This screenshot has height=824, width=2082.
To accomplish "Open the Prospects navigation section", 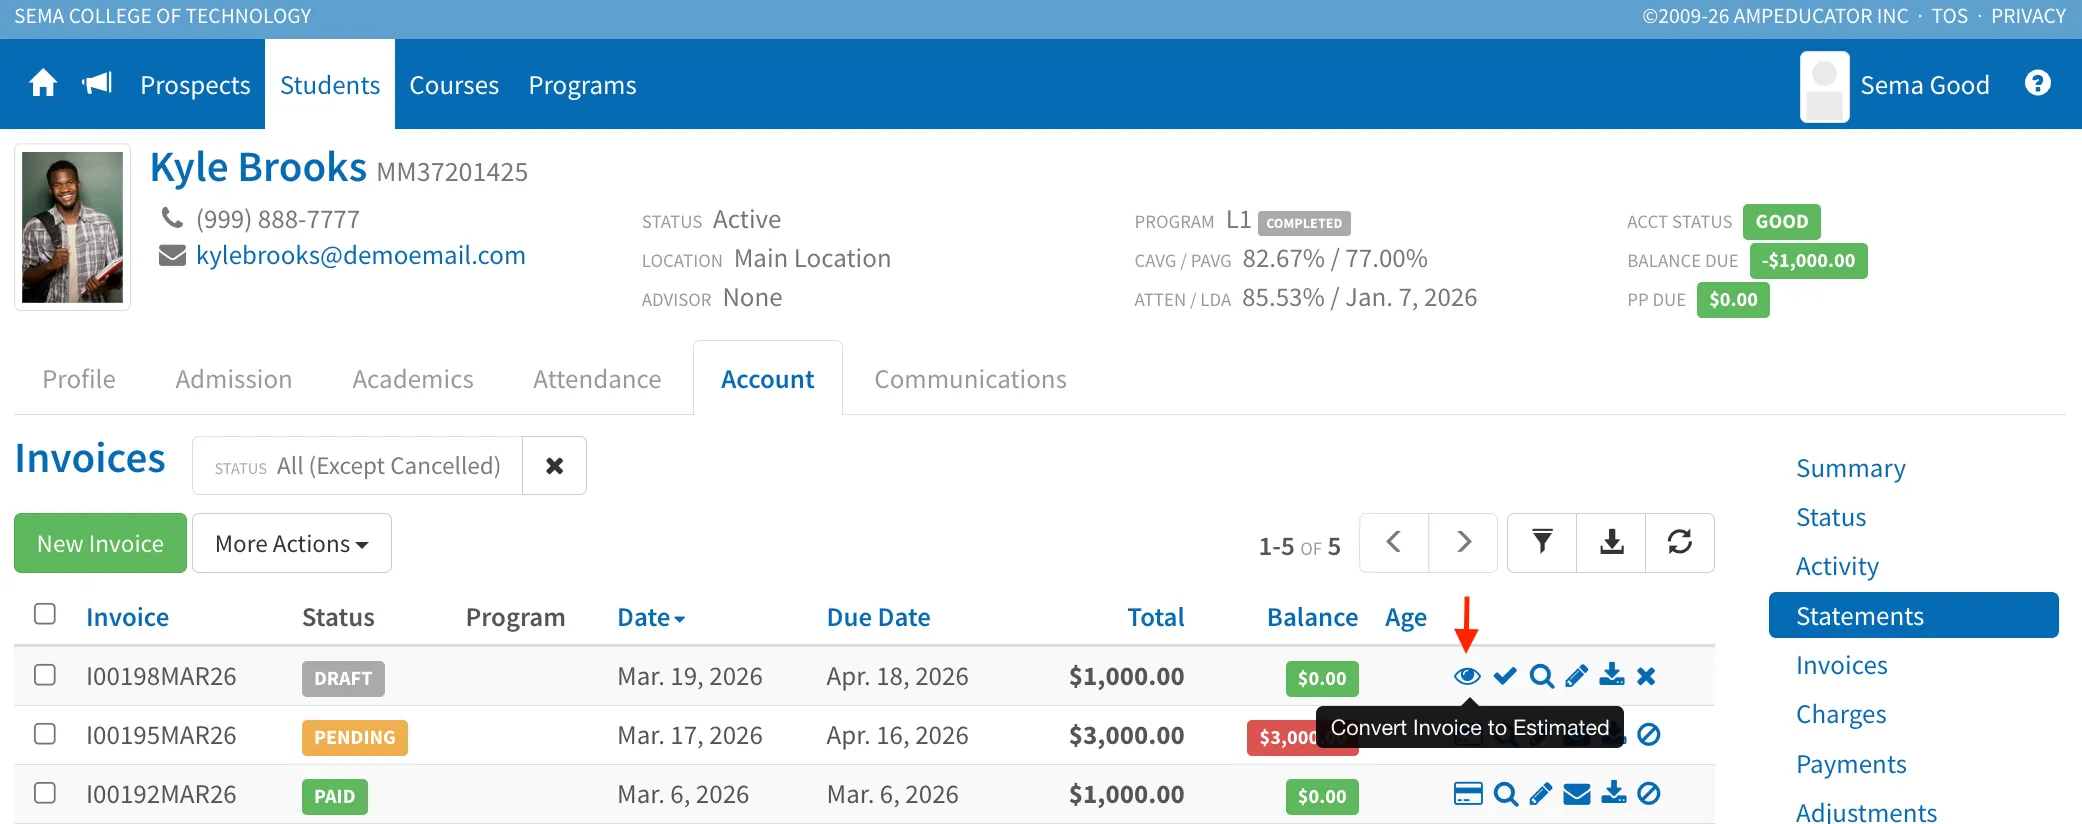I will point(195,85).
